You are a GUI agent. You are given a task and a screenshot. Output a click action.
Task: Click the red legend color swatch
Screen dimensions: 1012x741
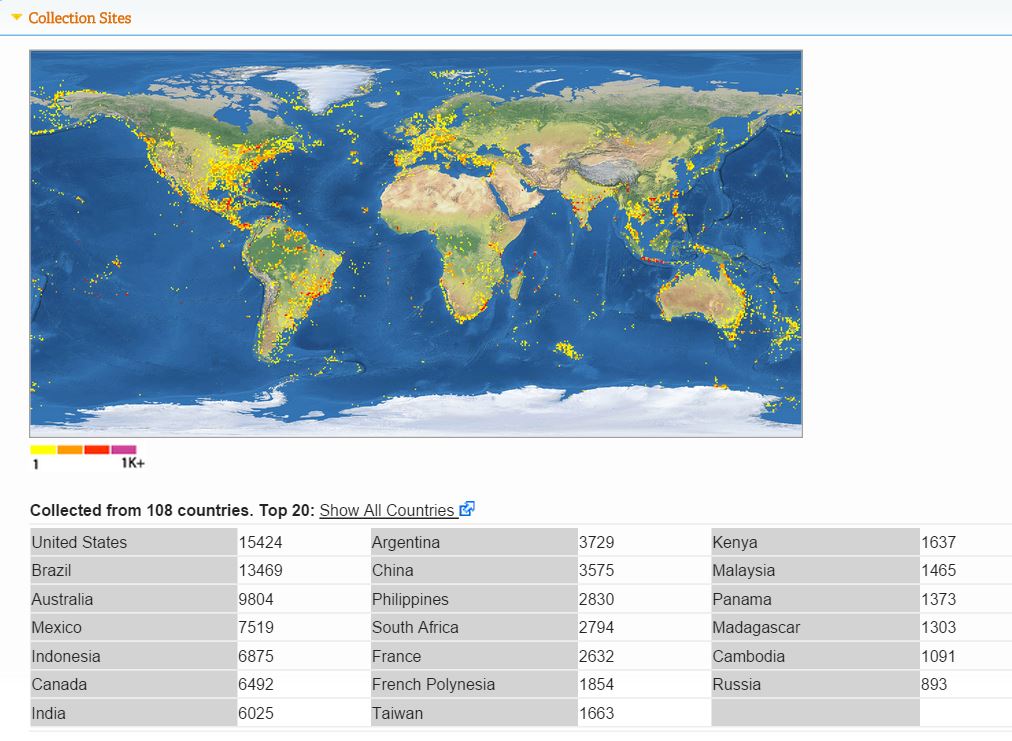97,450
